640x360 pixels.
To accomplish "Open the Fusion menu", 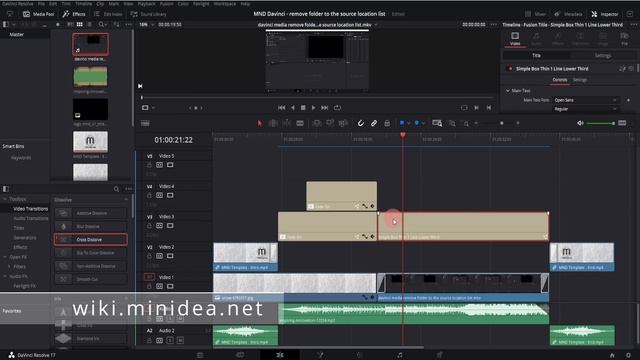I will point(166,4).
